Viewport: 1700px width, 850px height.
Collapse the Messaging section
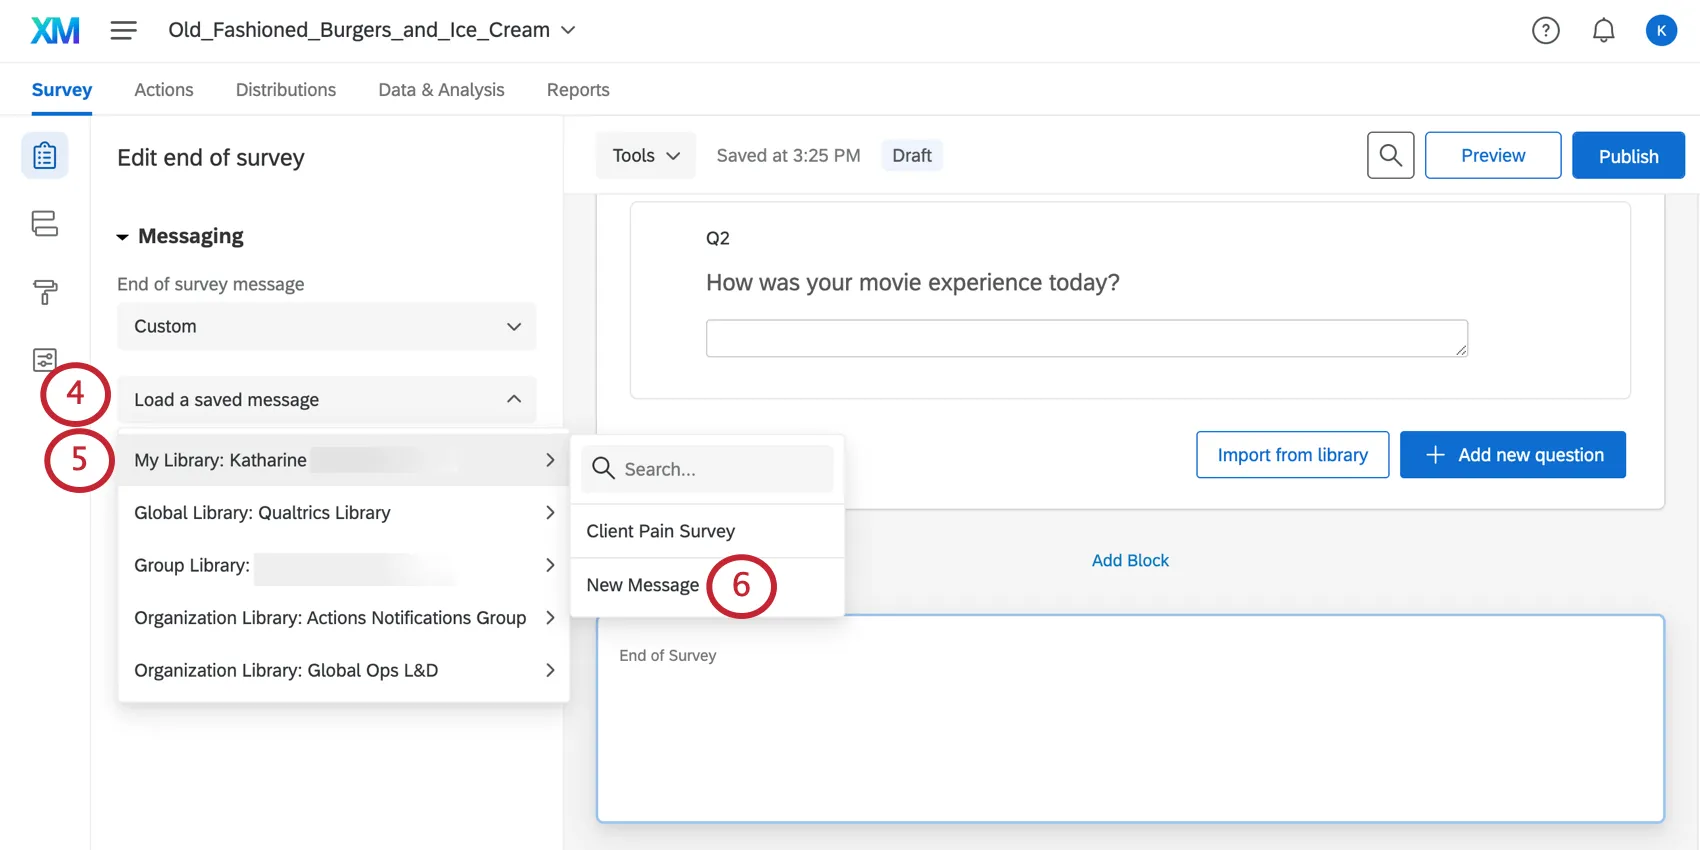coord(181,237)
